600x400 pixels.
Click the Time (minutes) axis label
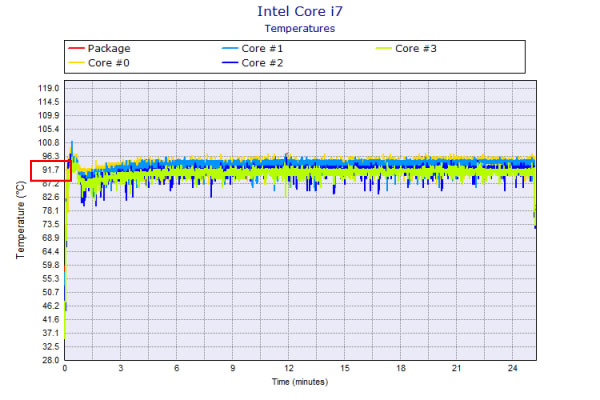click(x=300, y=382)
